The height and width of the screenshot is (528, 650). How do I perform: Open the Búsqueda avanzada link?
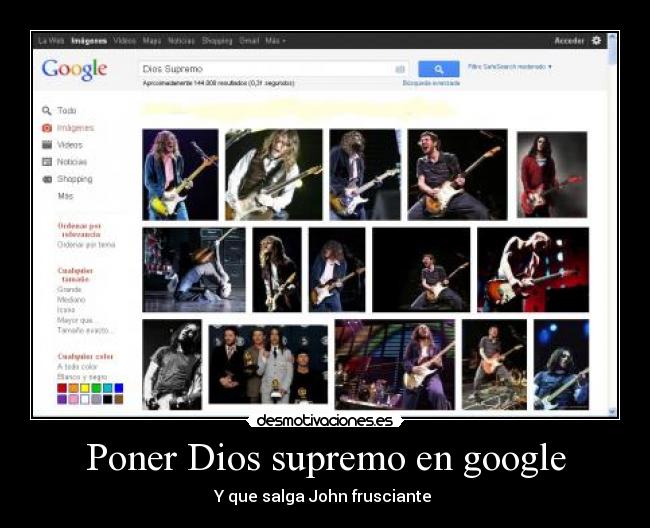431,83
